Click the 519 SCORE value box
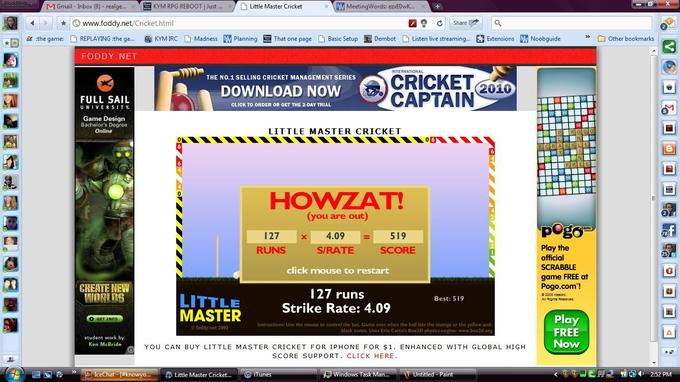Screen dimensions: 680x382 click(398, 236)
